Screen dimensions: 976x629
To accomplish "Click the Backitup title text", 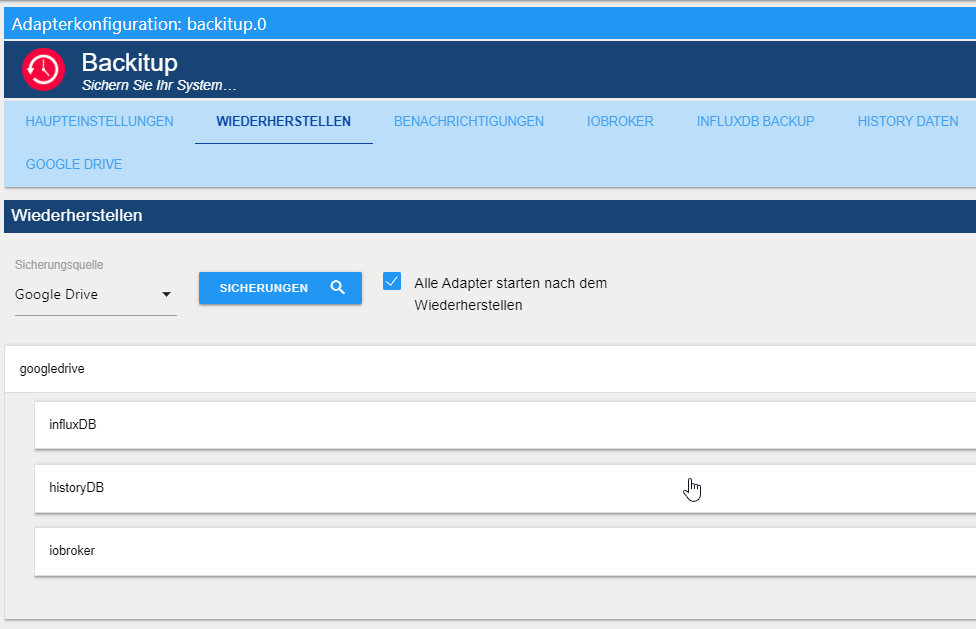I will click(x=129, y=62).
